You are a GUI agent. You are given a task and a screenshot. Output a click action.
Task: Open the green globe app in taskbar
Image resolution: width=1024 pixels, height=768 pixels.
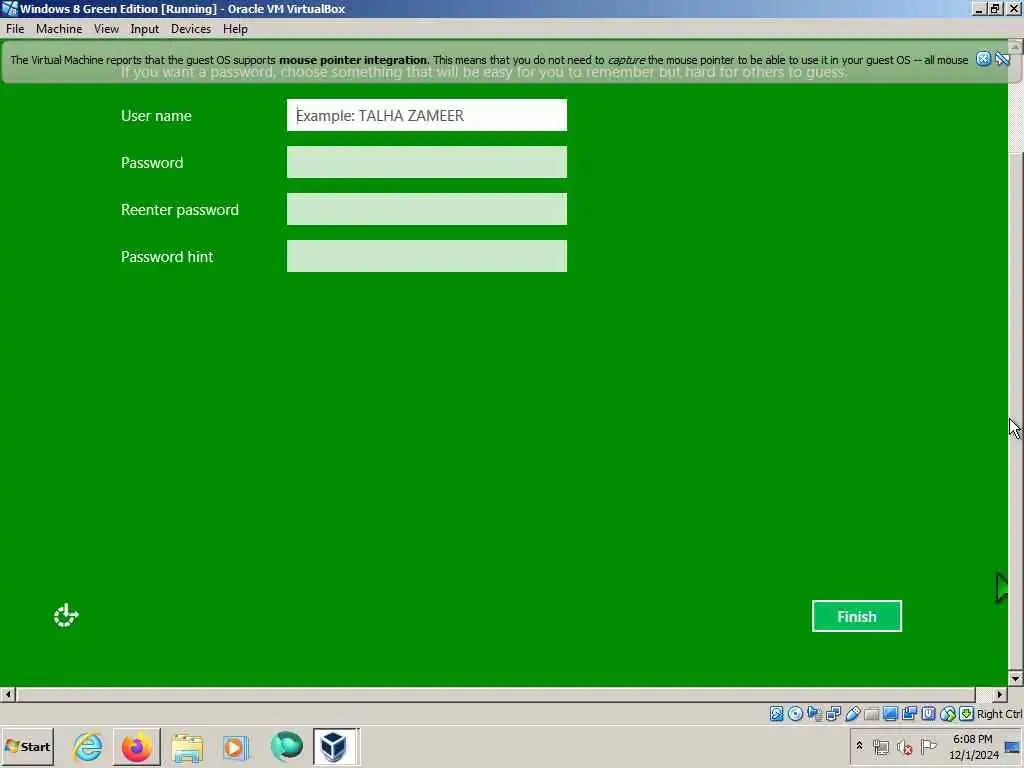click(x=286, y=746)
